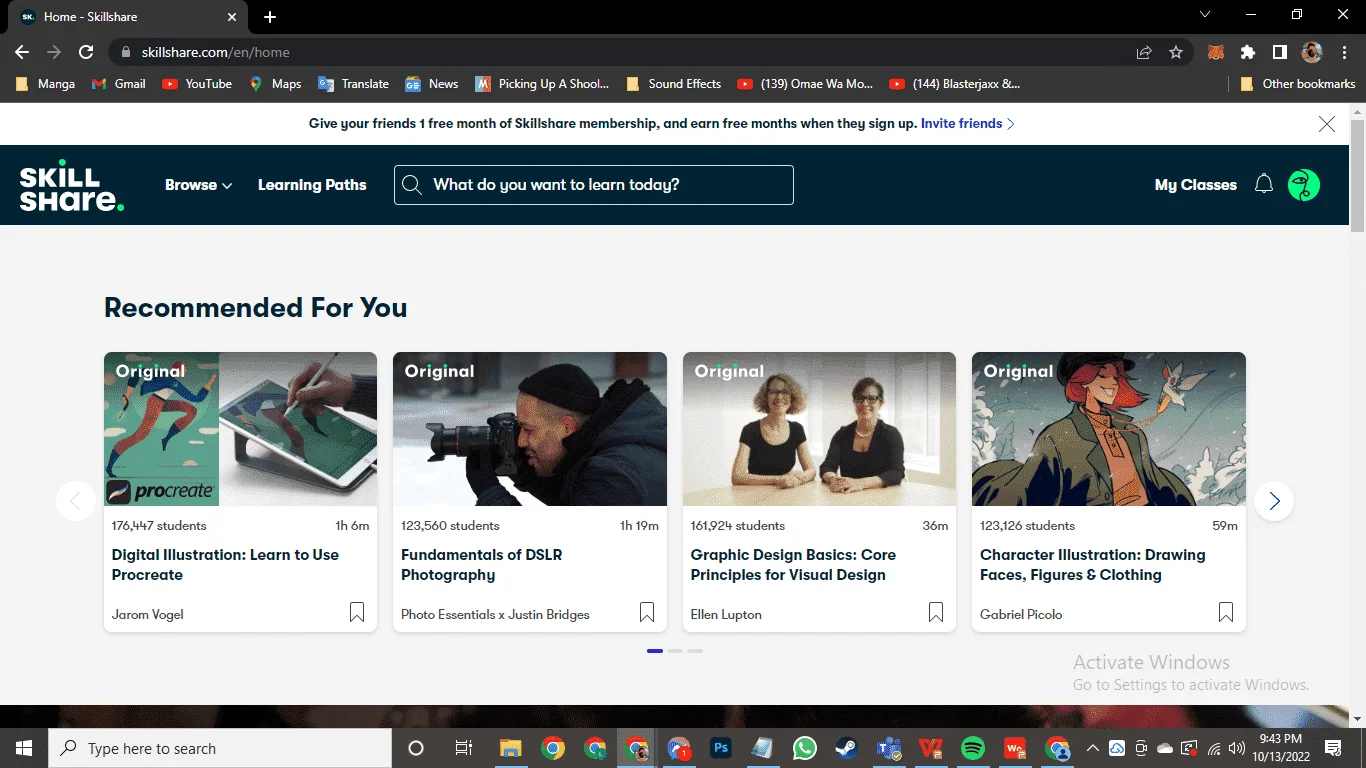The height and width of the screenshot is (768, 1366).
Task: Open the tab search chevron in title bar
Action: point(1205,15)
